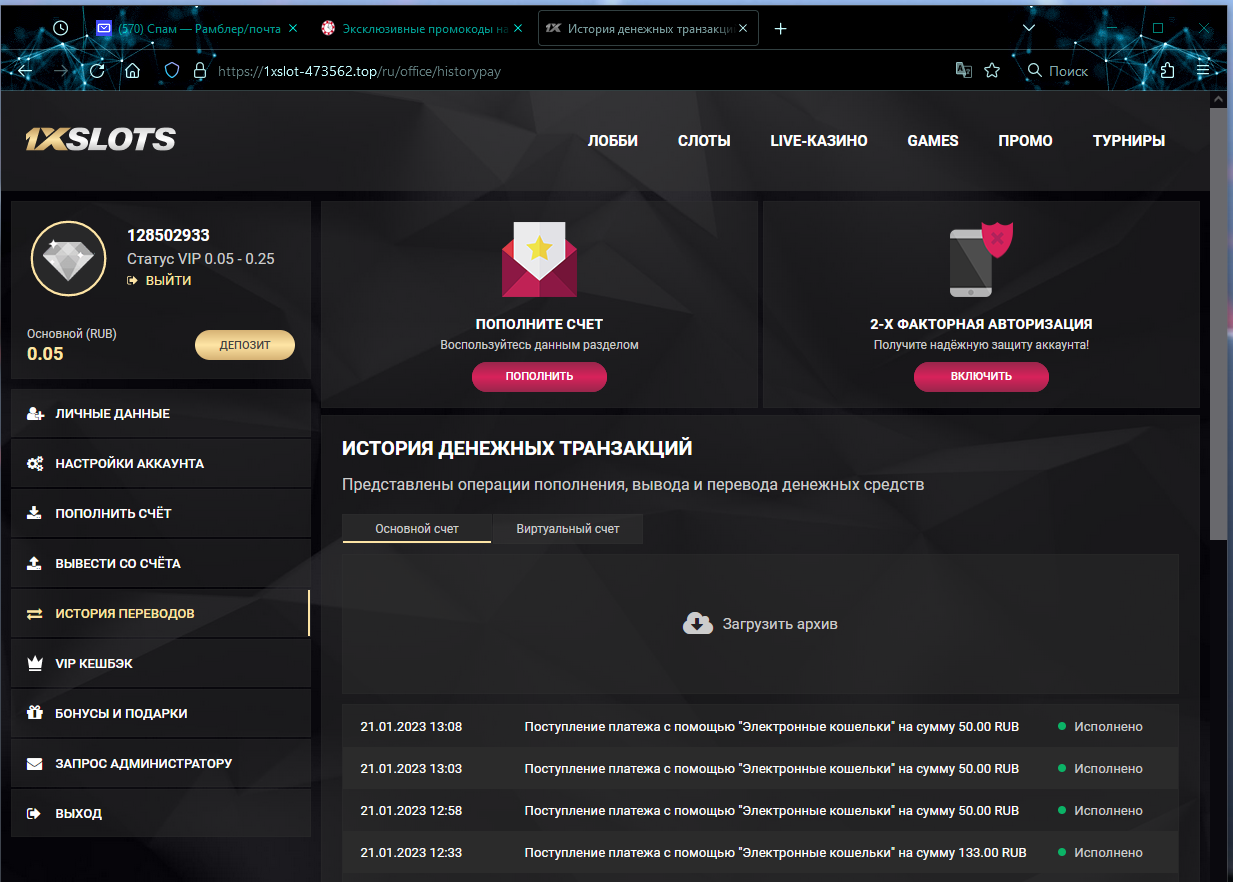Click the Вывести со счёта upload icon

tap(35, 564)
